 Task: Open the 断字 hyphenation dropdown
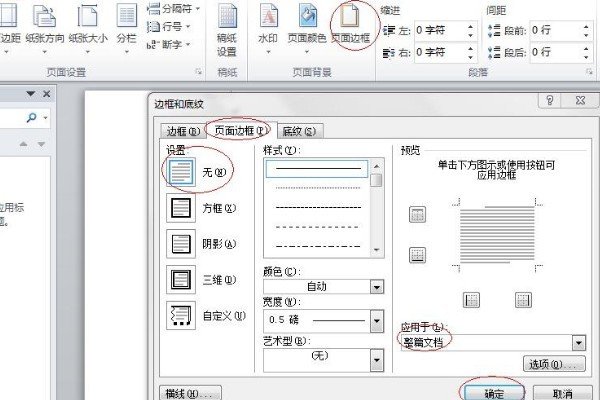[169, 44]
